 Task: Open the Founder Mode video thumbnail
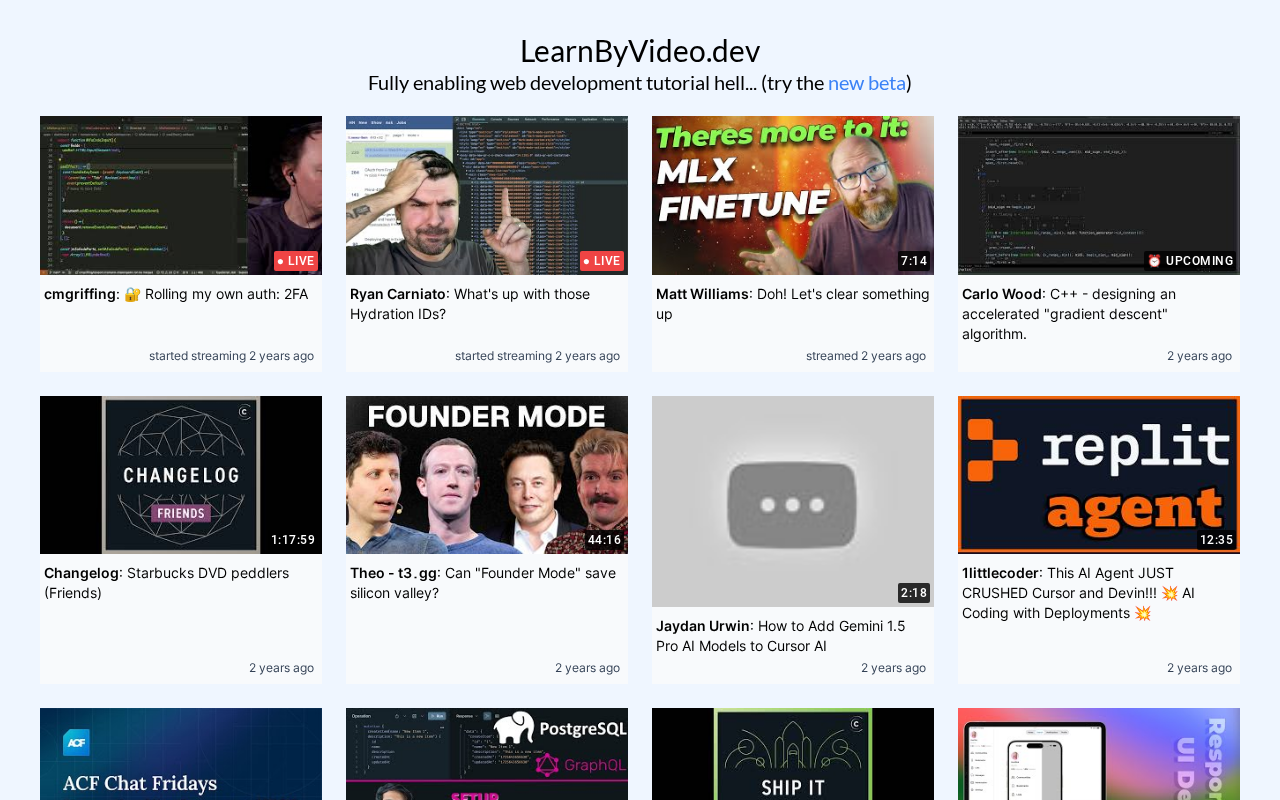[486, 474]
